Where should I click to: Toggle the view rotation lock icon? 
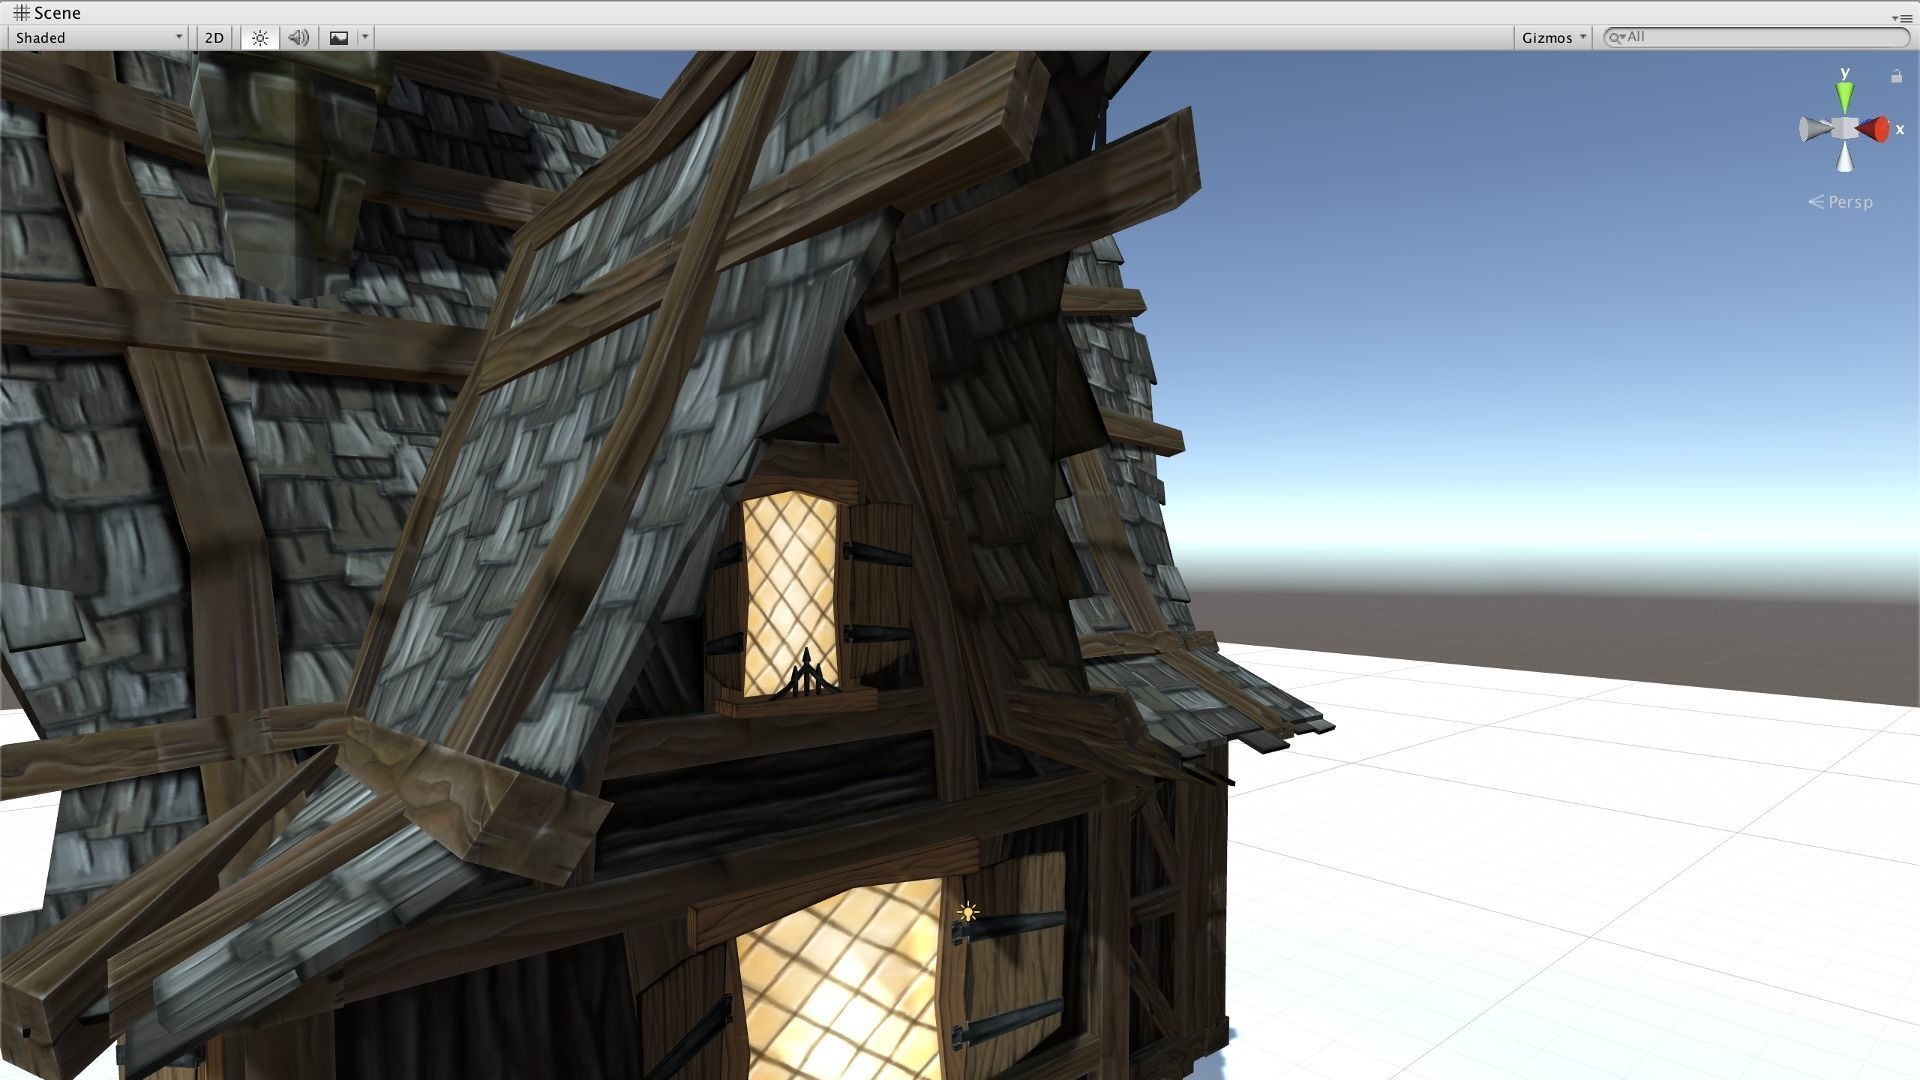click(1896, 76)
